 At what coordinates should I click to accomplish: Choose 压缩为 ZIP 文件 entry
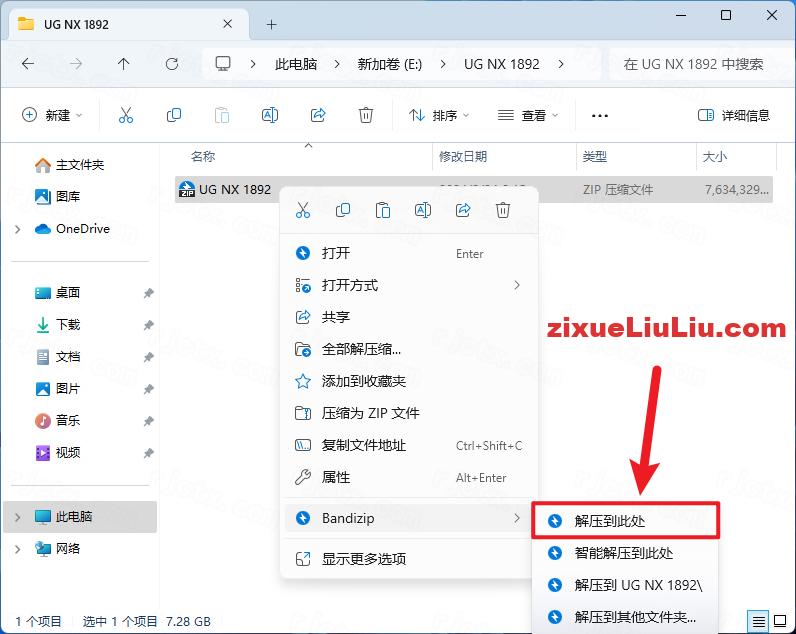coord(409,413)
